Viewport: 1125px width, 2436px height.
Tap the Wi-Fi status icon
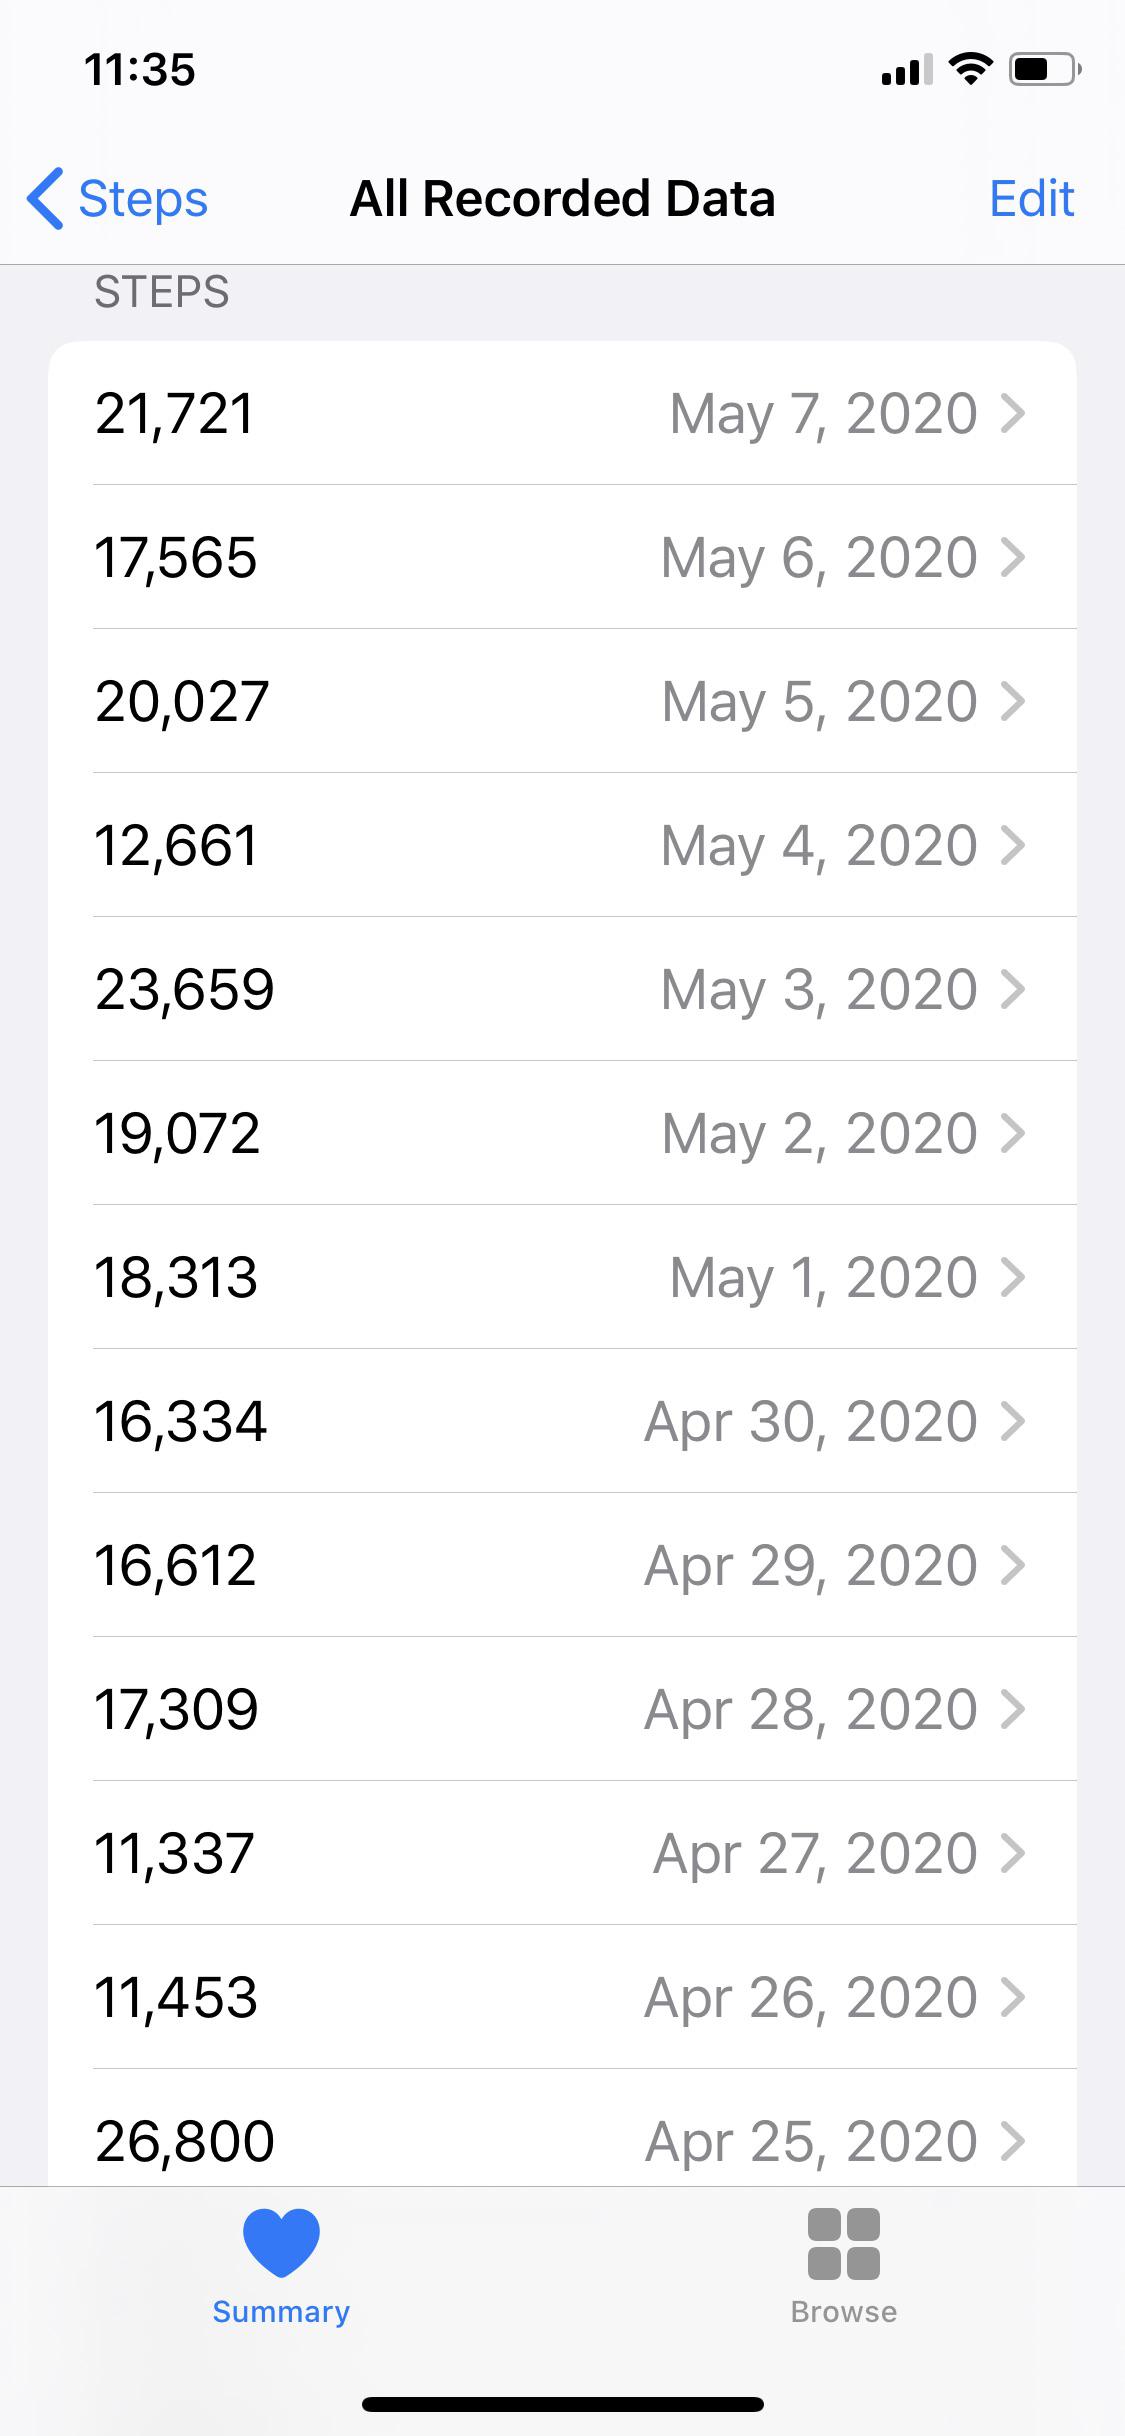tap(969, 69)
